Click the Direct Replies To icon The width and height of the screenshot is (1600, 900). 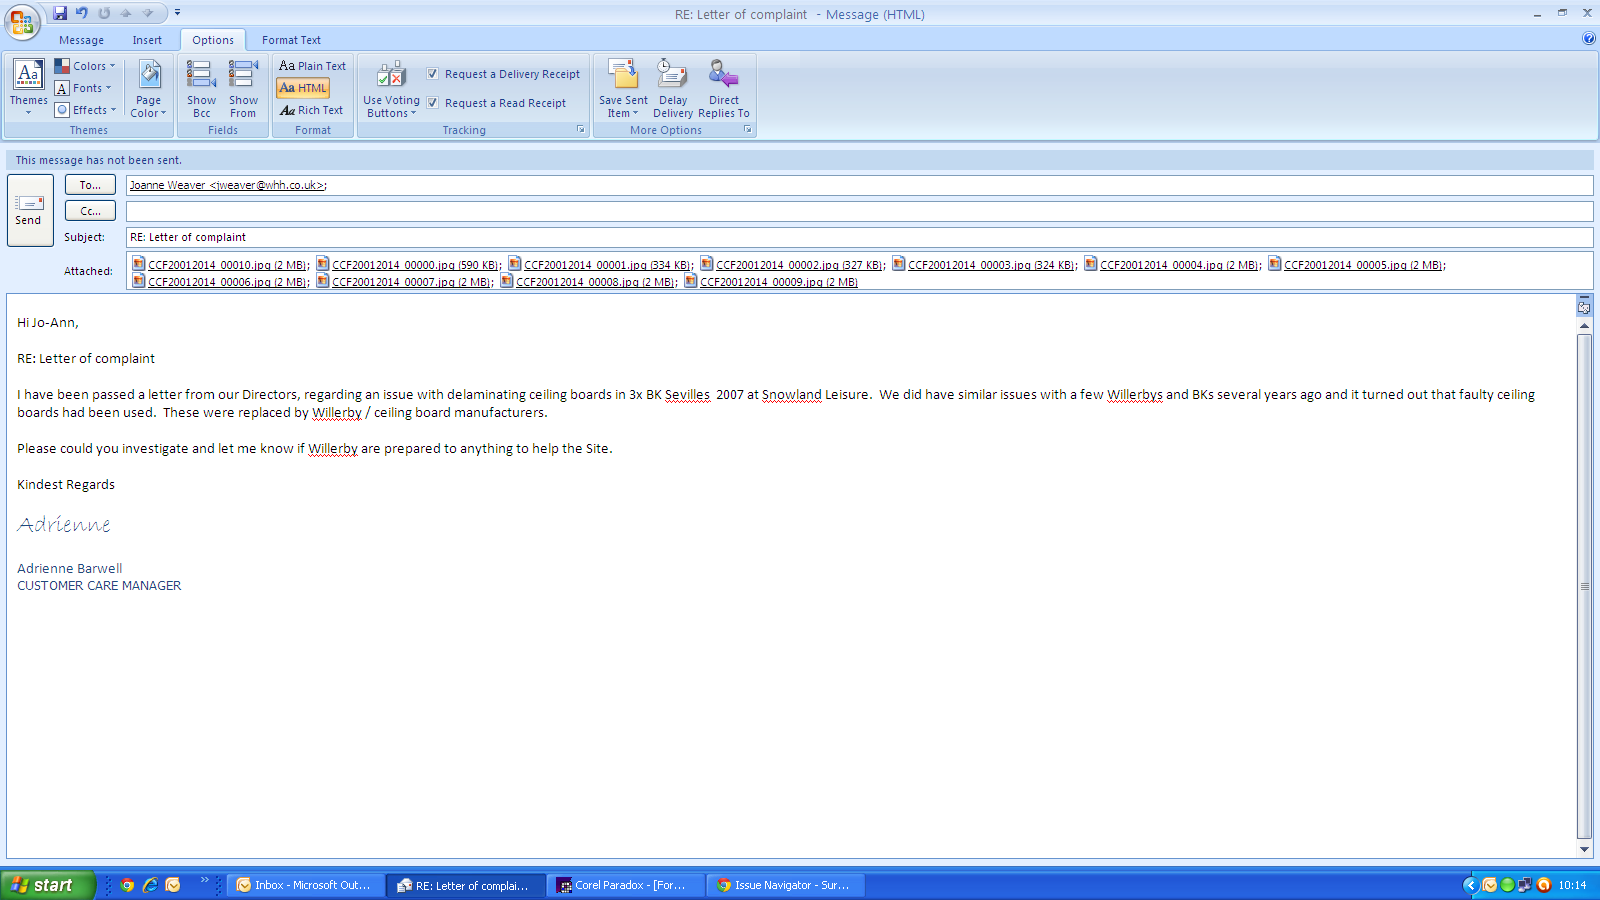[724, 75]
